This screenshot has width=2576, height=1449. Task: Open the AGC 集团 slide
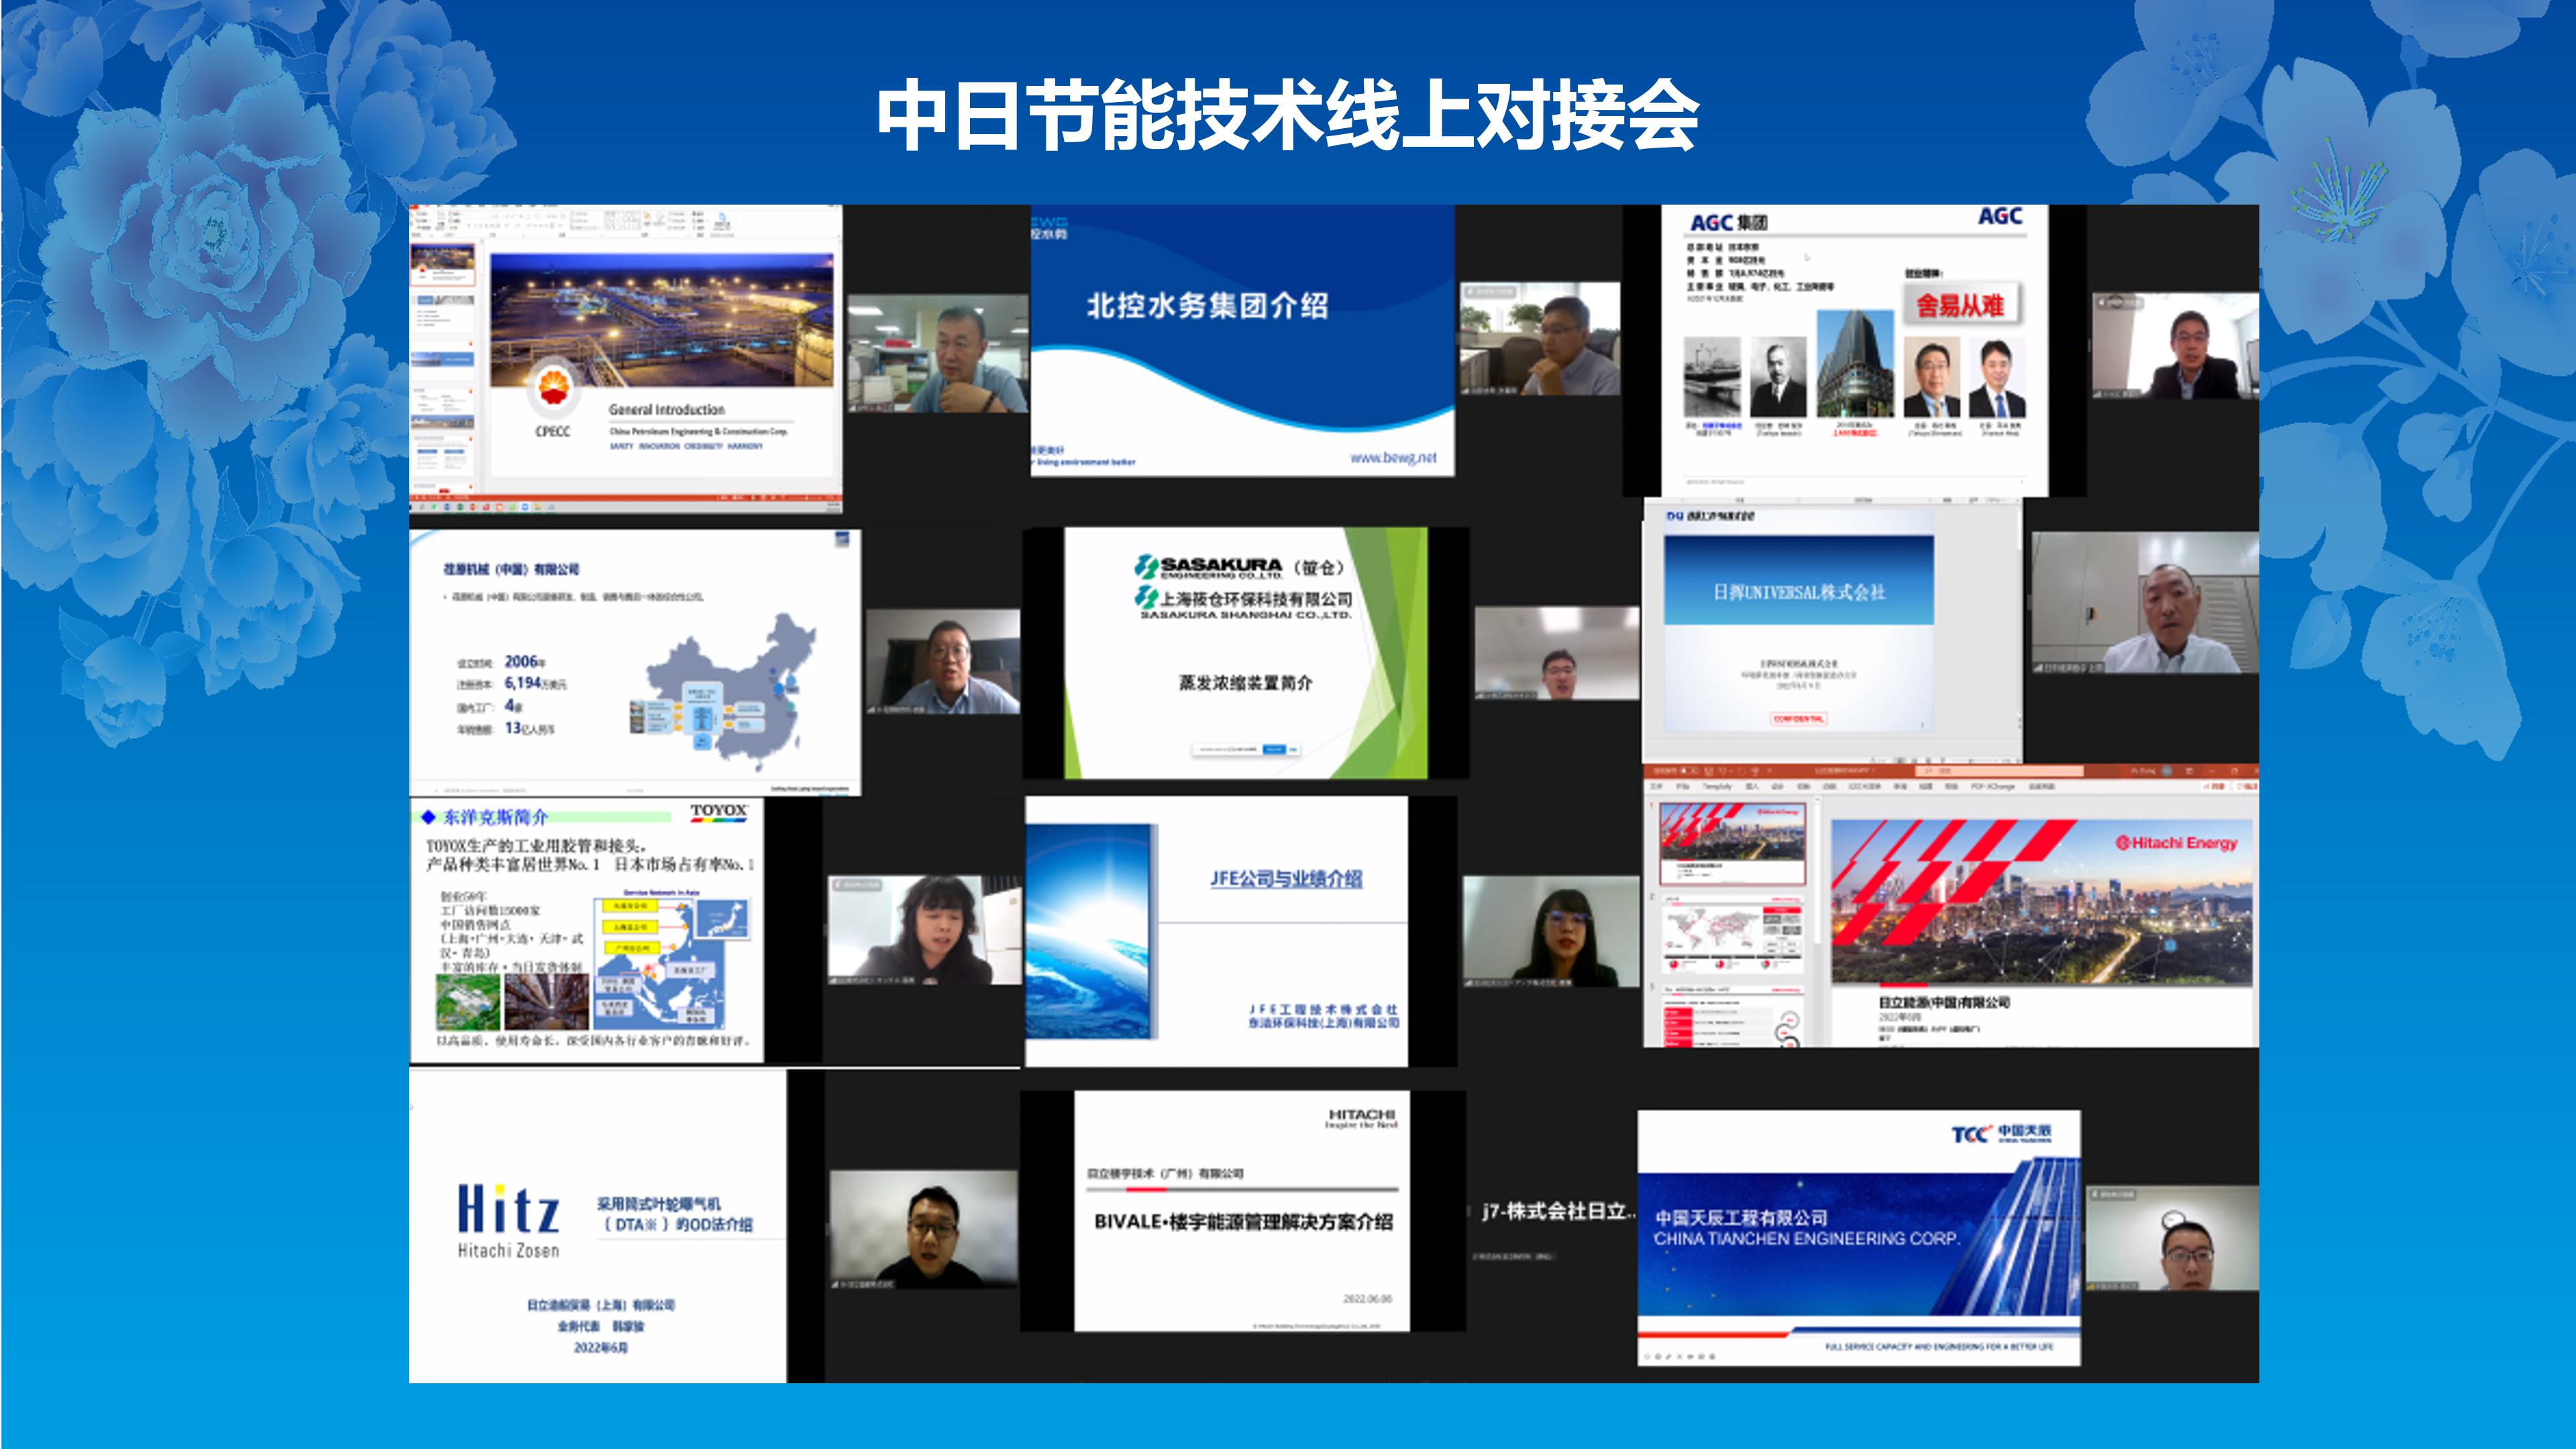(1855, 350)
